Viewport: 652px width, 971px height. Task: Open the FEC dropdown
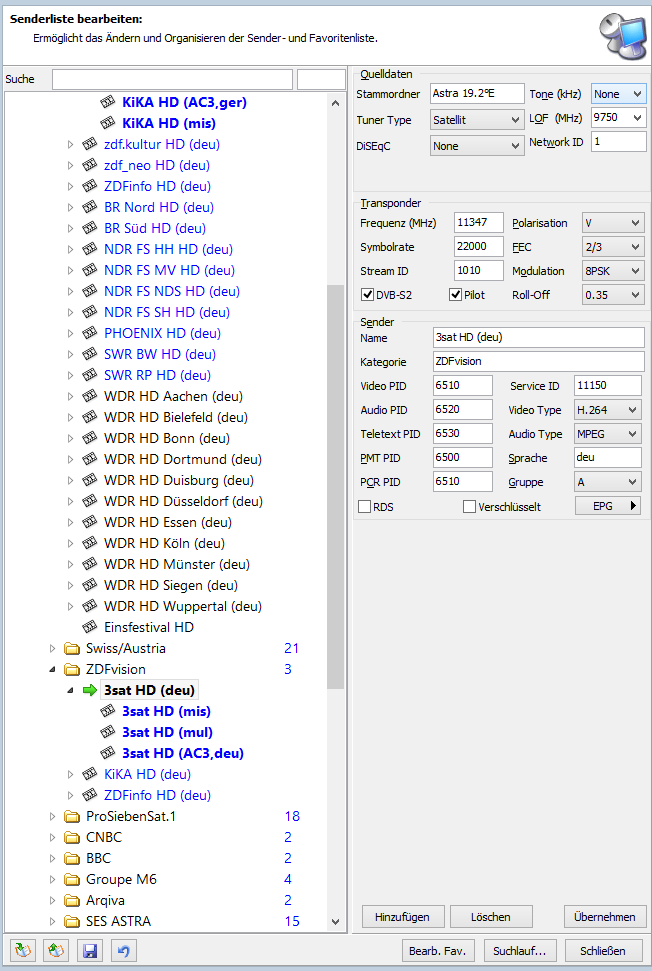coord(613,247)
